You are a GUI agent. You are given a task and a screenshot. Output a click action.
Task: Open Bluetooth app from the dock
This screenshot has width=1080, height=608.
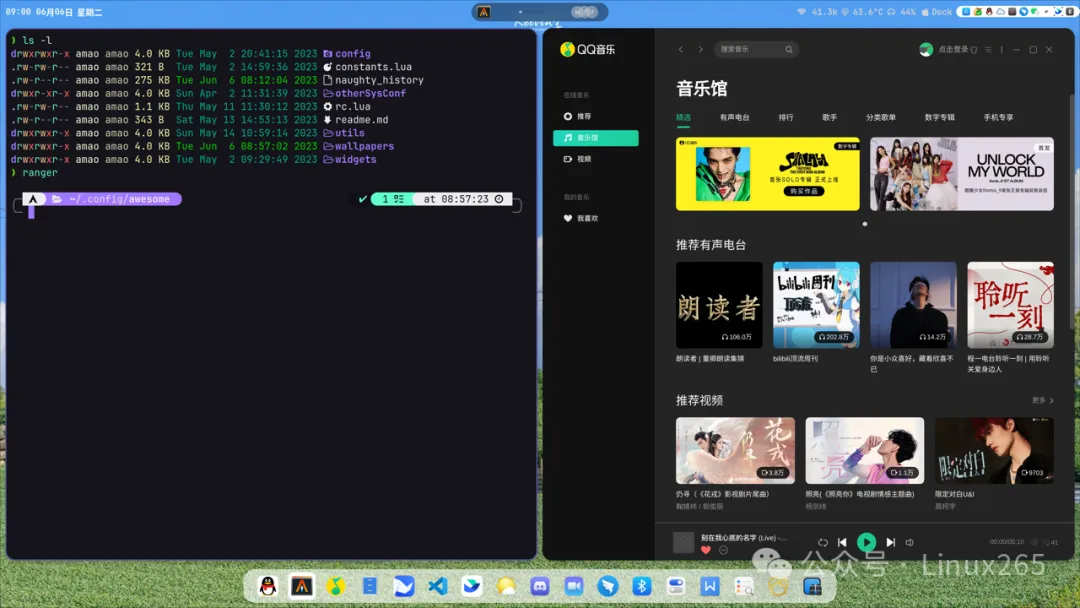pos(641,586)
